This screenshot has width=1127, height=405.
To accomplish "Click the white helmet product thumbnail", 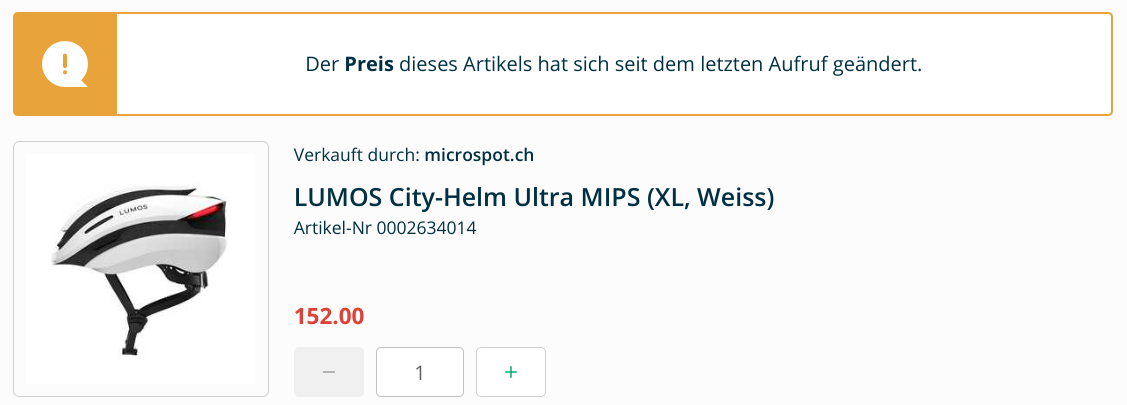I will pyautogui.click(x=141, y=269).
